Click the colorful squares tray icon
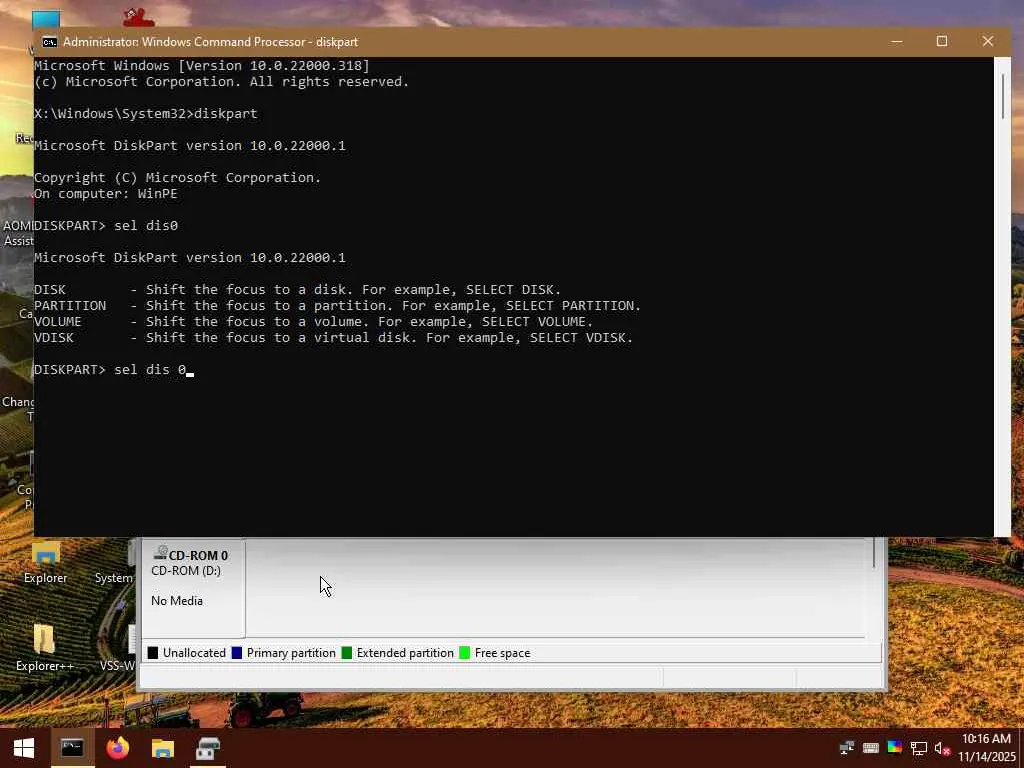The height and width of the screenshot is (768, 1024). (x=895, y=748)
